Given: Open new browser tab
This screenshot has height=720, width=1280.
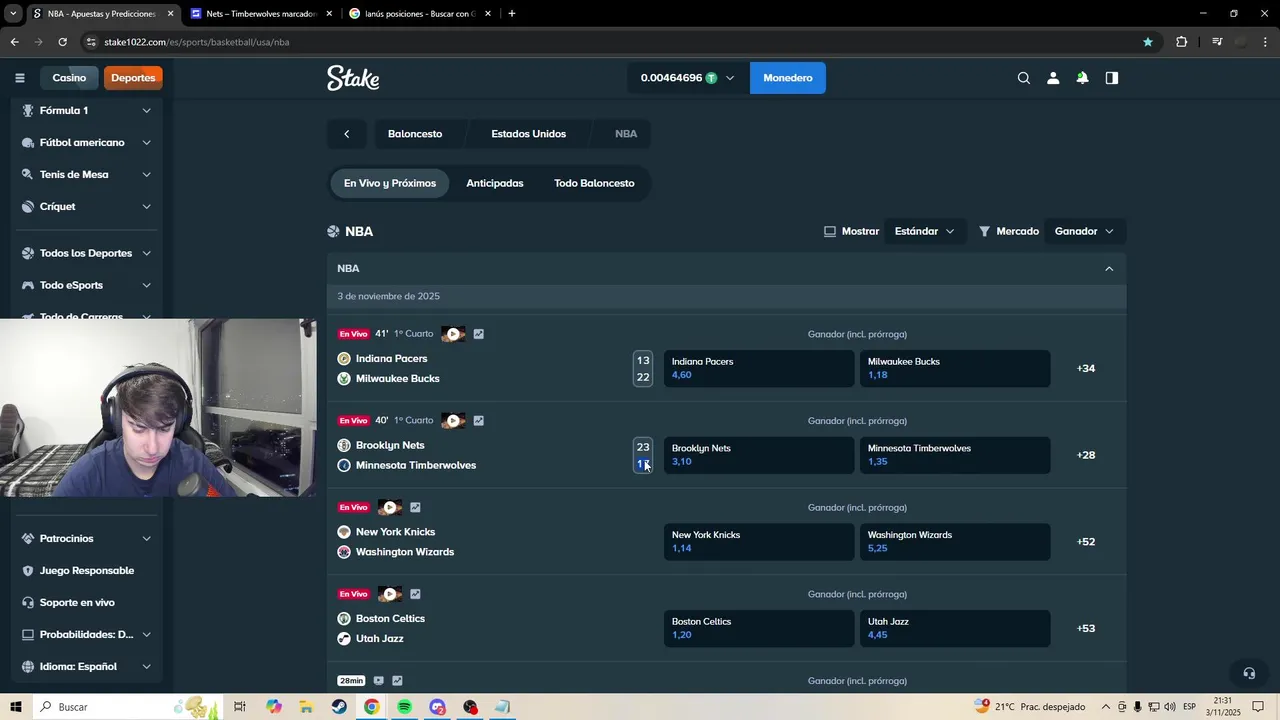Looking at the screenshot, I should click(512, 14).
